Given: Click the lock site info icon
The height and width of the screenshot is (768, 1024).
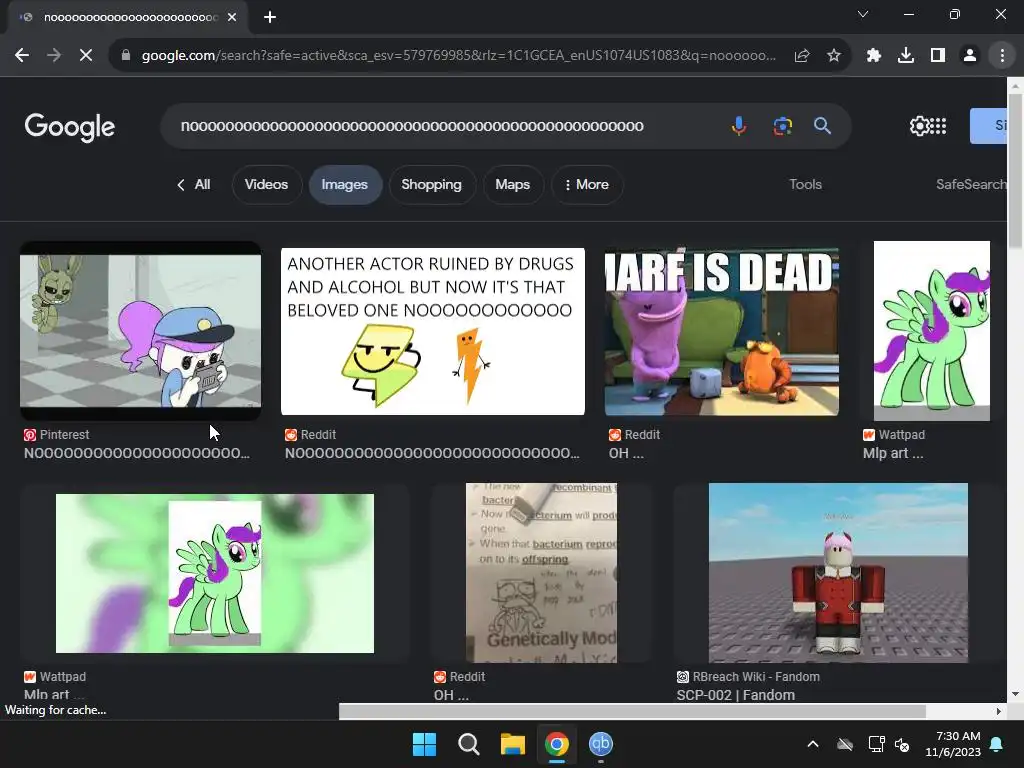Looking at the screenshot, I should [126, 56].
